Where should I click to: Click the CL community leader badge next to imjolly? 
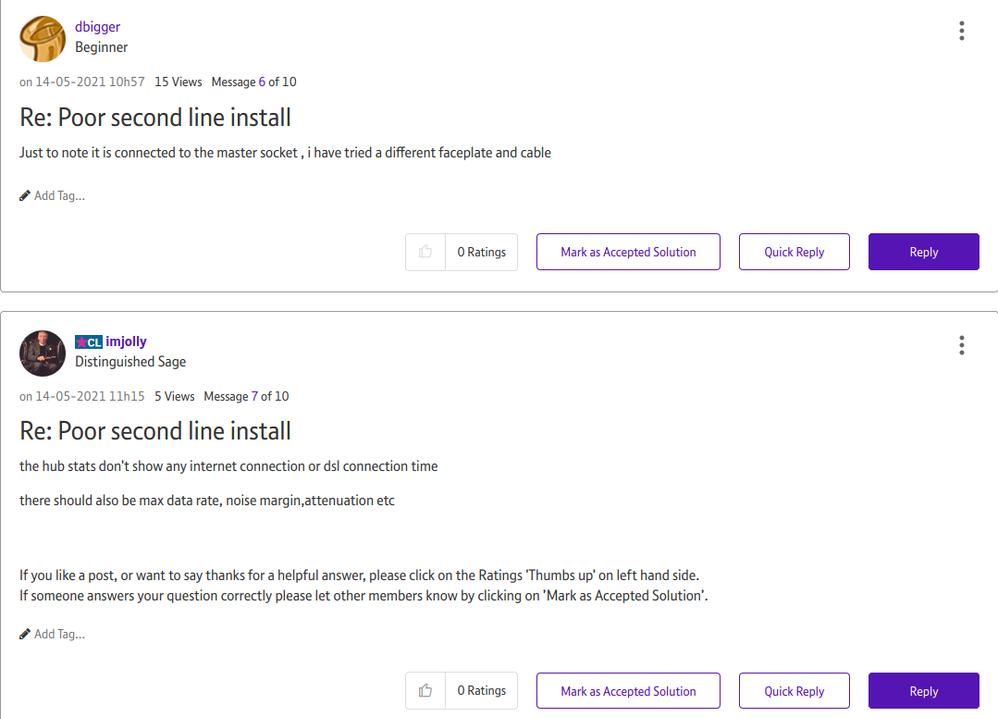click(88, 341)
